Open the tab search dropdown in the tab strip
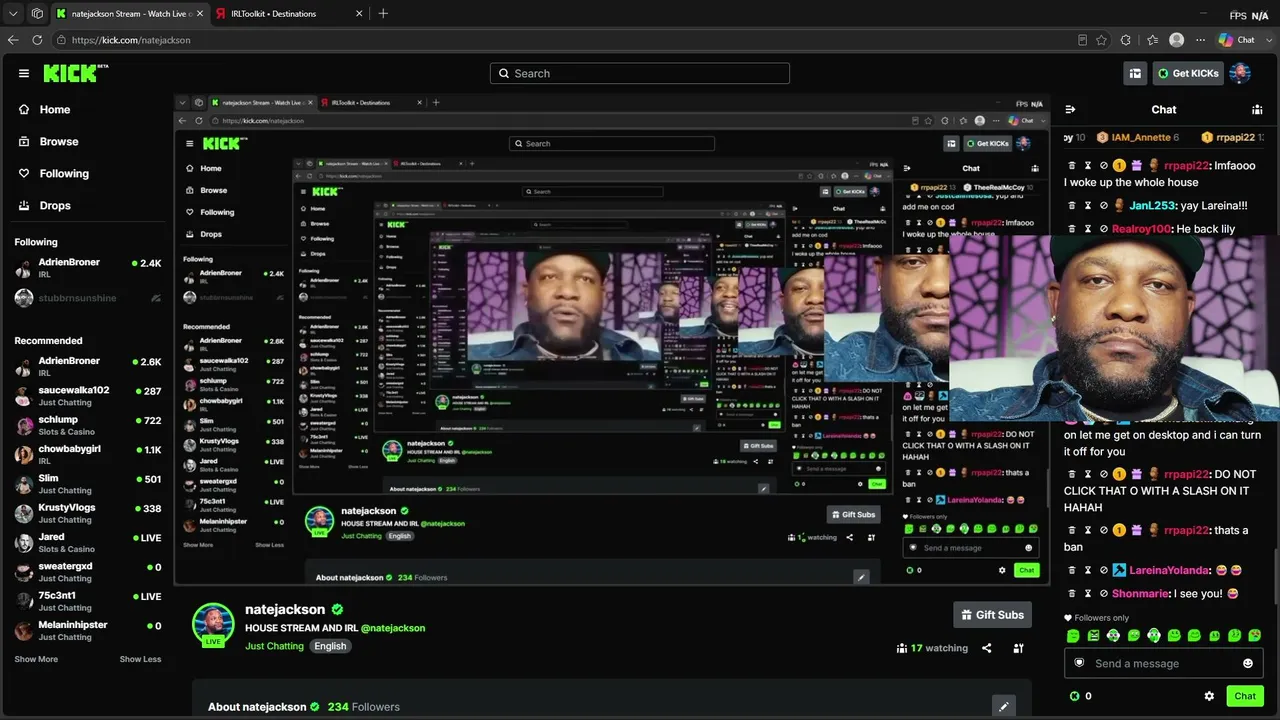This screenshot has width=1280, height=720. pos(13,14)
